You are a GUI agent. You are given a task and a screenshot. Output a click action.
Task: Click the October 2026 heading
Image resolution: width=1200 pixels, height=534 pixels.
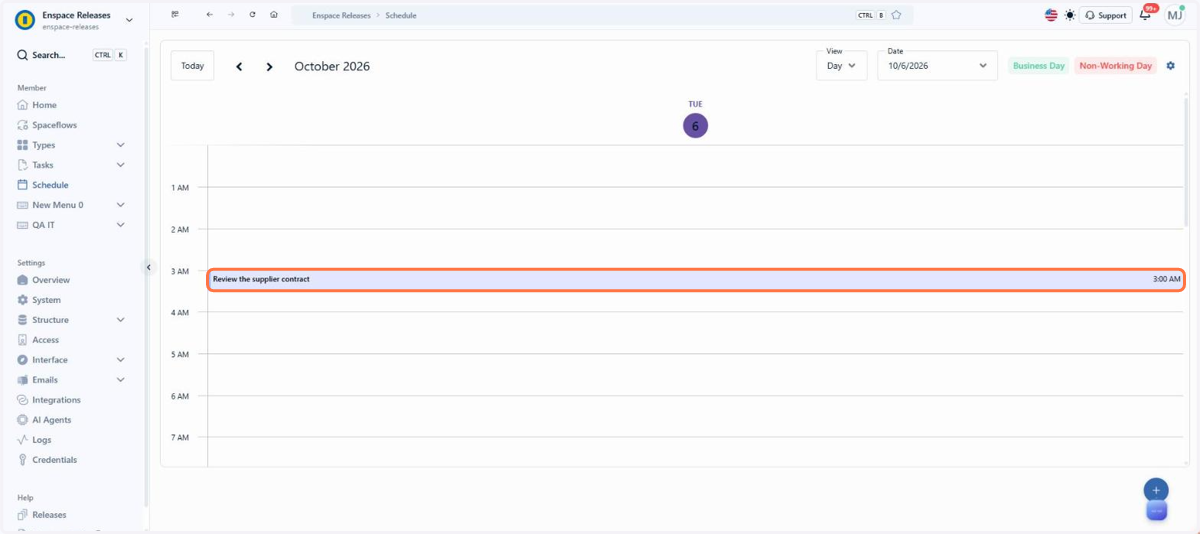tap(332, 67)
